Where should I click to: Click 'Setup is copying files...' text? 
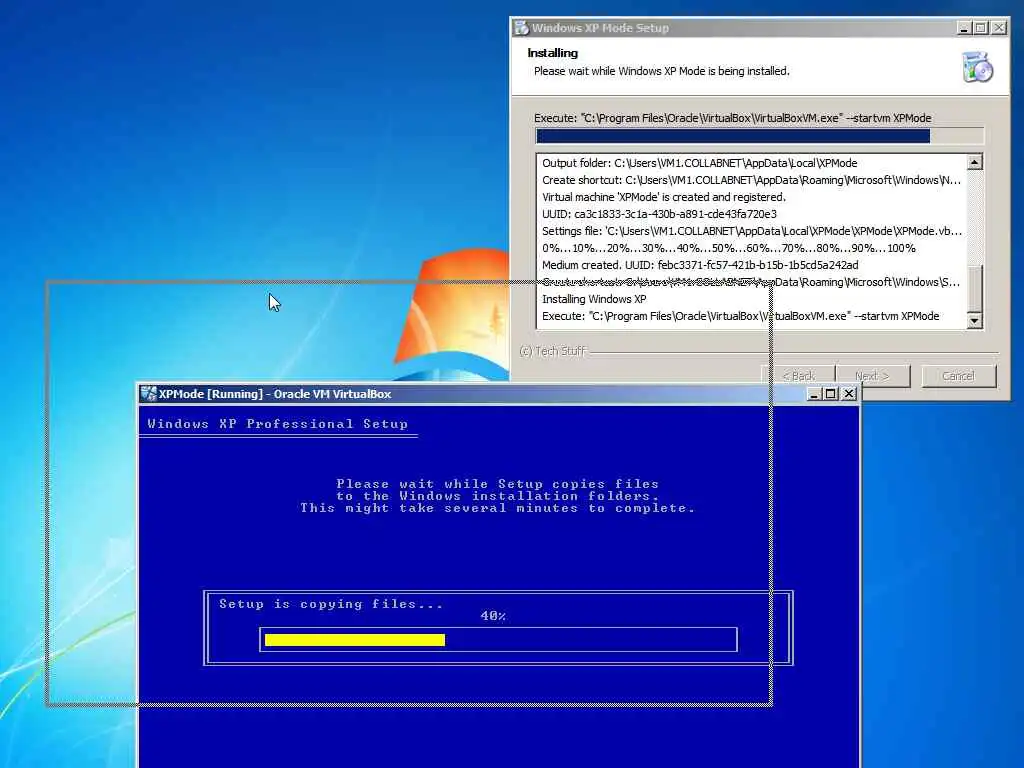coord(331,604)
